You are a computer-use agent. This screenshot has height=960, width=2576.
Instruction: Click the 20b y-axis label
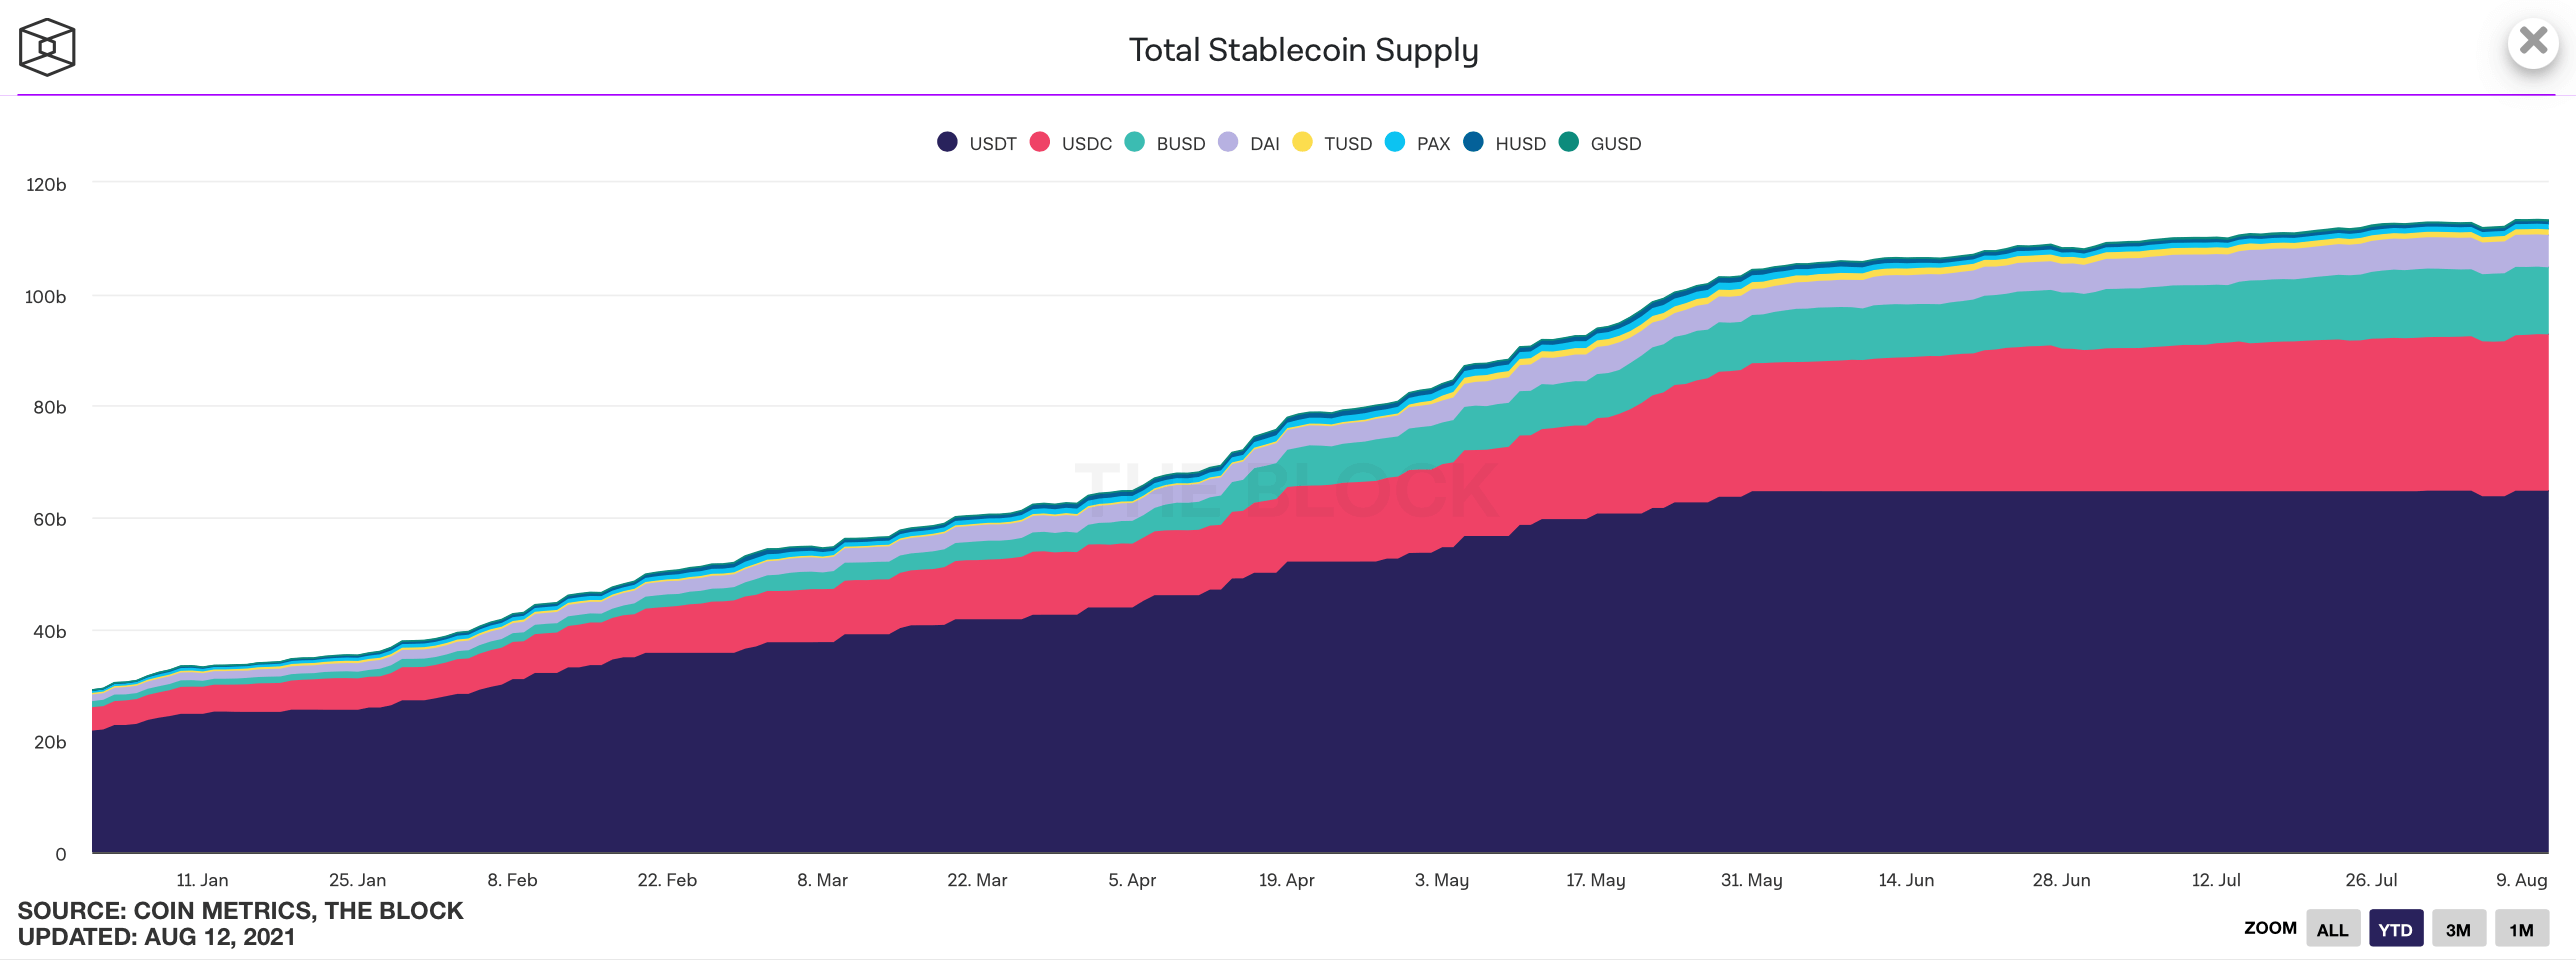click(x=50, y=742)
